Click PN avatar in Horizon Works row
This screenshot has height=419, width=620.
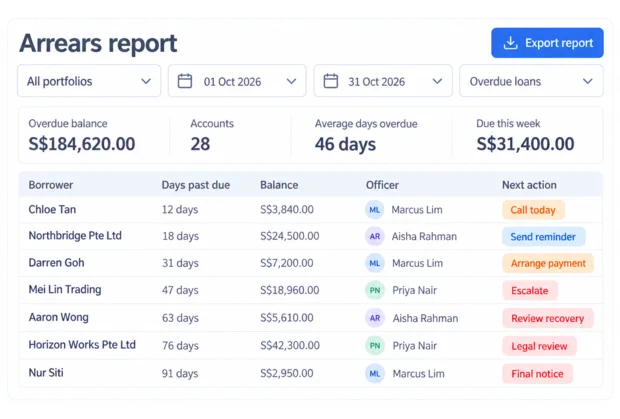click(x=374, y=346)
